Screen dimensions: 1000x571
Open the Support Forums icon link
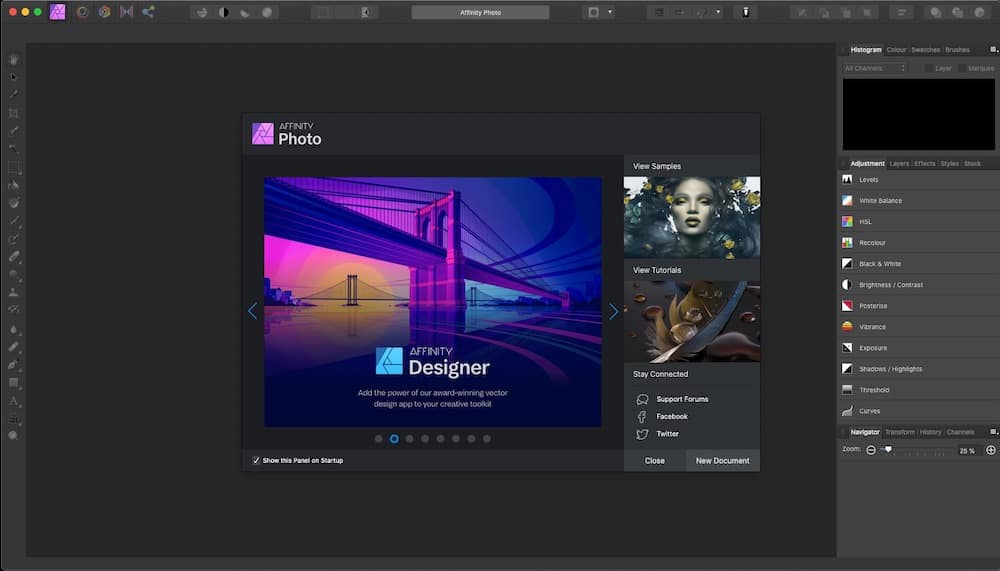click(x=642, y=399)
